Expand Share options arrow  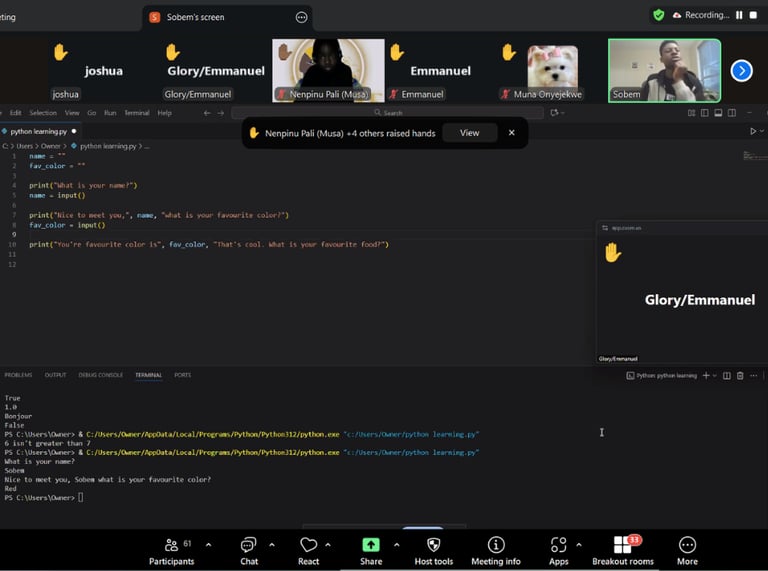pyautogui.click(x=397, y=545)
